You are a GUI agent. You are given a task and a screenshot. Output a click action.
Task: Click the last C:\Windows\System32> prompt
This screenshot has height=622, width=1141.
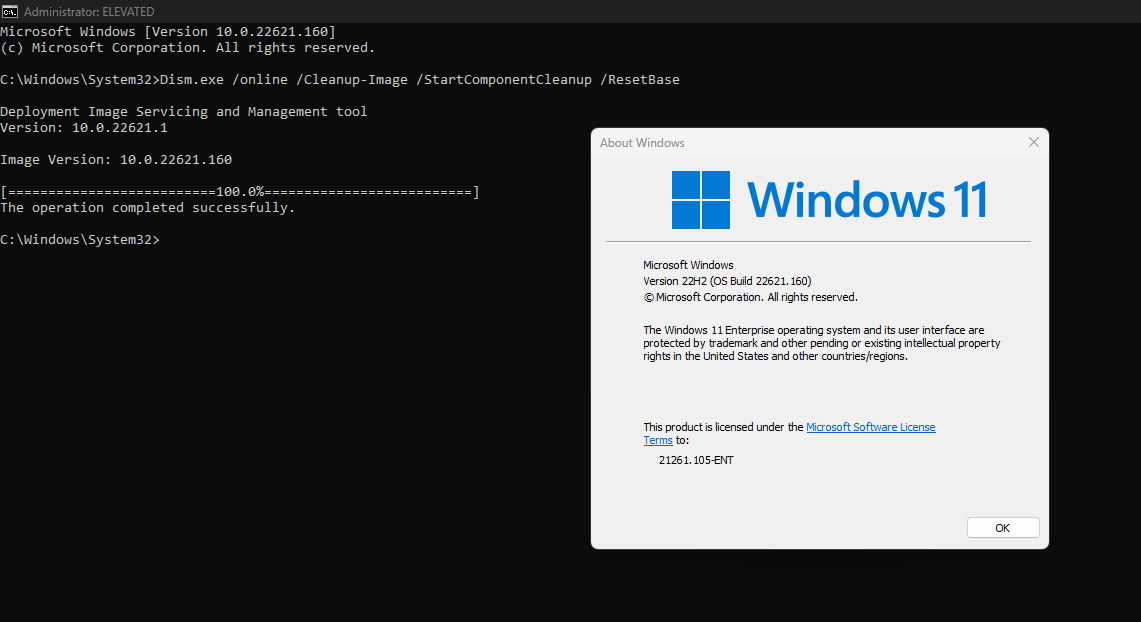[80, 239]
